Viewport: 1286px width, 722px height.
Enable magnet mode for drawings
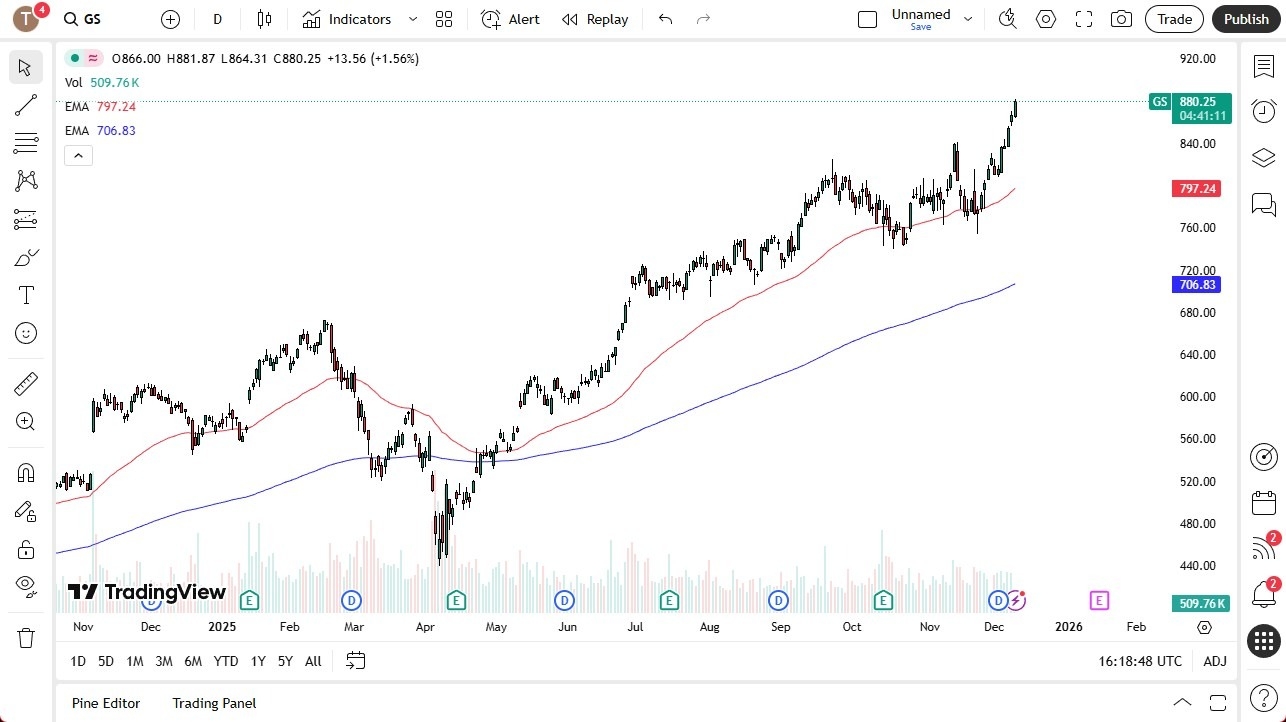26,472
